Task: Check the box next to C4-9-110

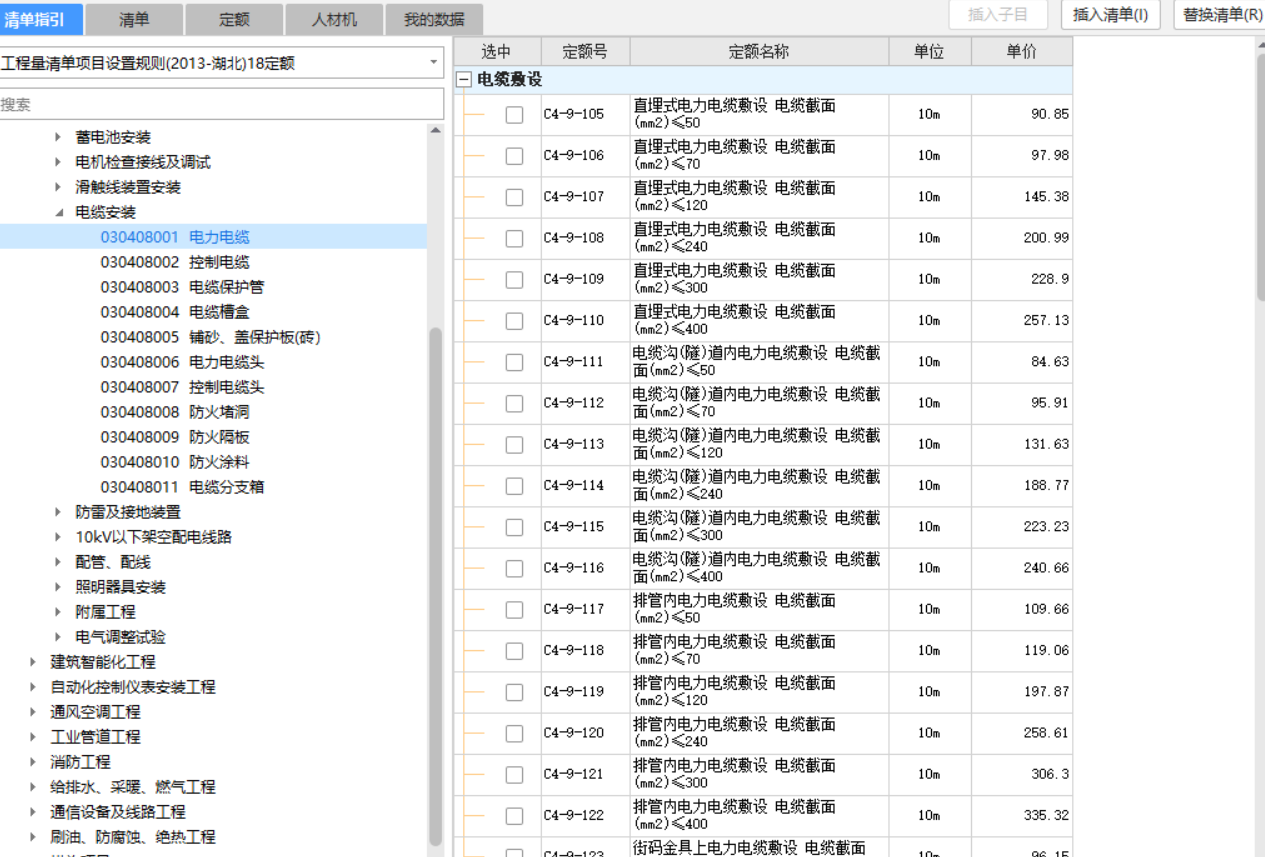Action: click(x=514, y=321)
